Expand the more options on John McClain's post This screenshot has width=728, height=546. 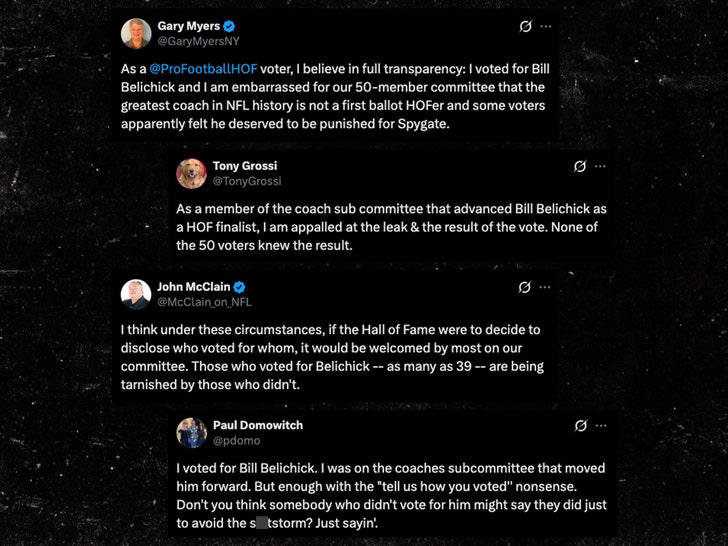click(x=544, y=287)
